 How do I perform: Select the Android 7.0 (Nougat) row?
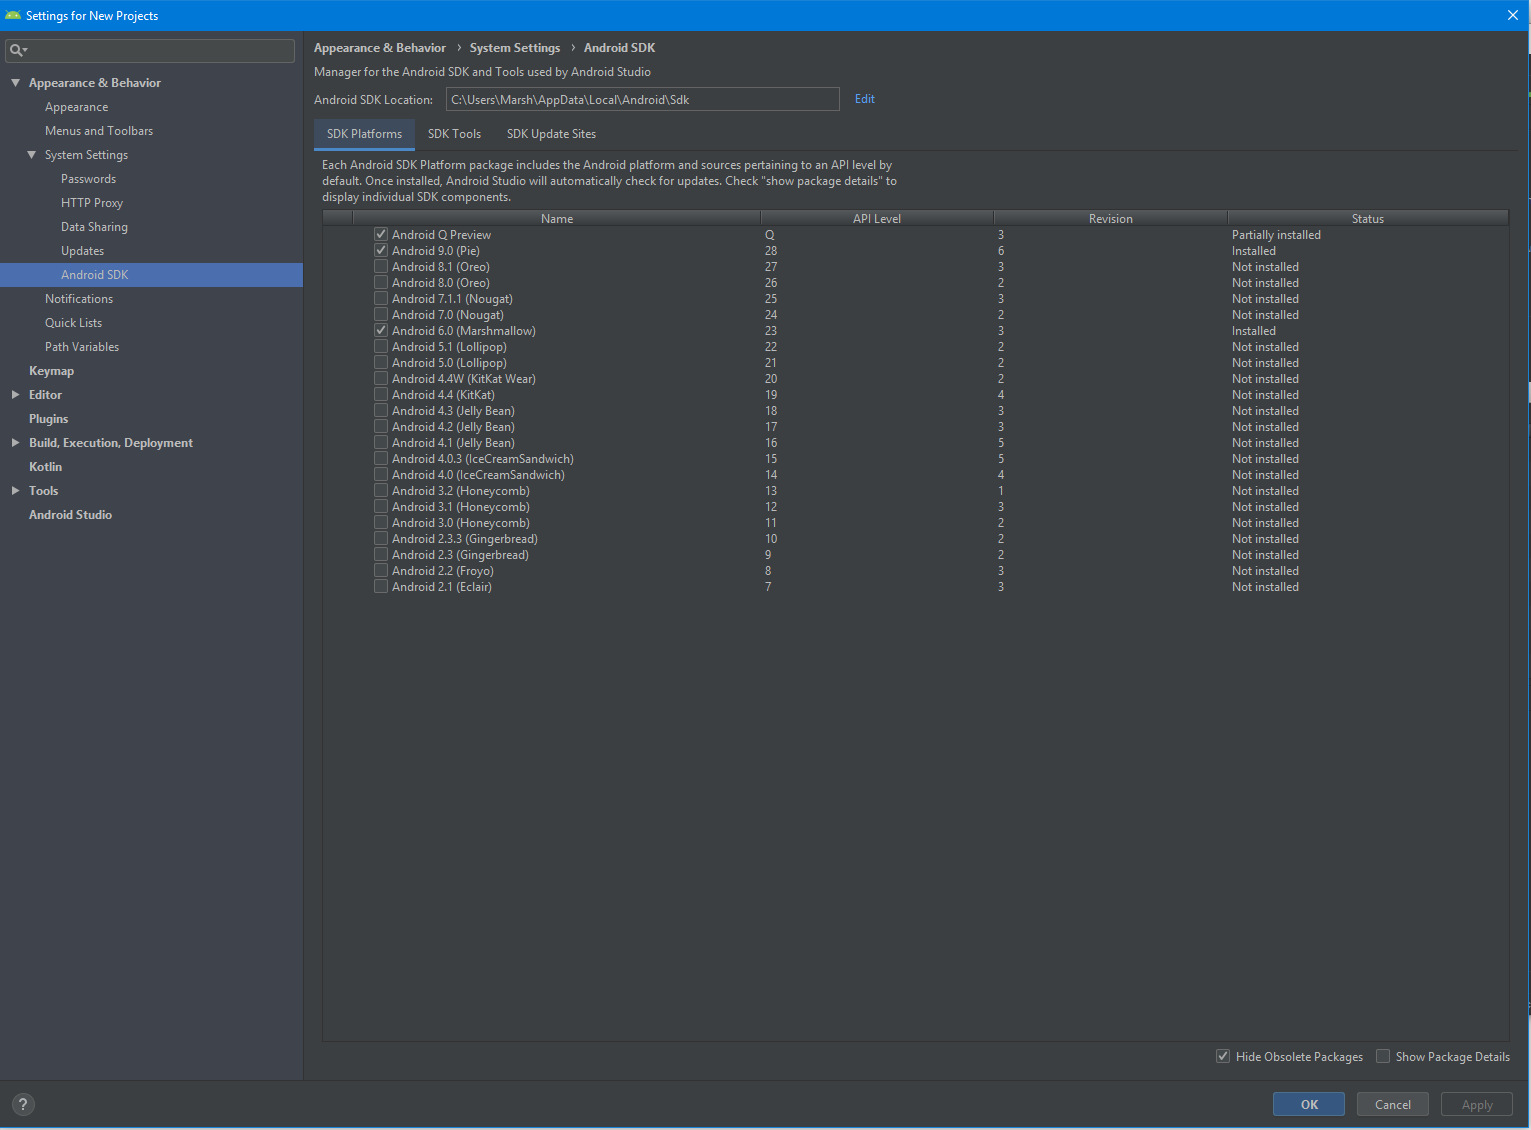pos(915,314)
